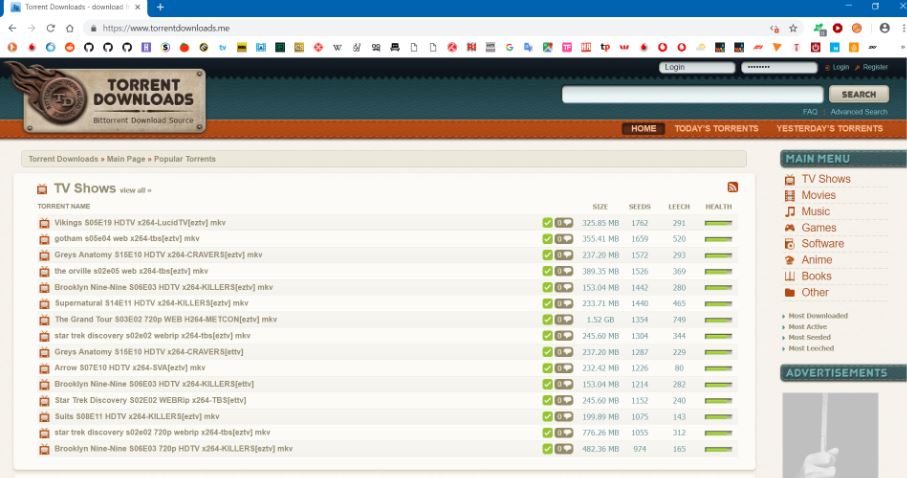Click the browser forward arrow

[x=31, y=28]
